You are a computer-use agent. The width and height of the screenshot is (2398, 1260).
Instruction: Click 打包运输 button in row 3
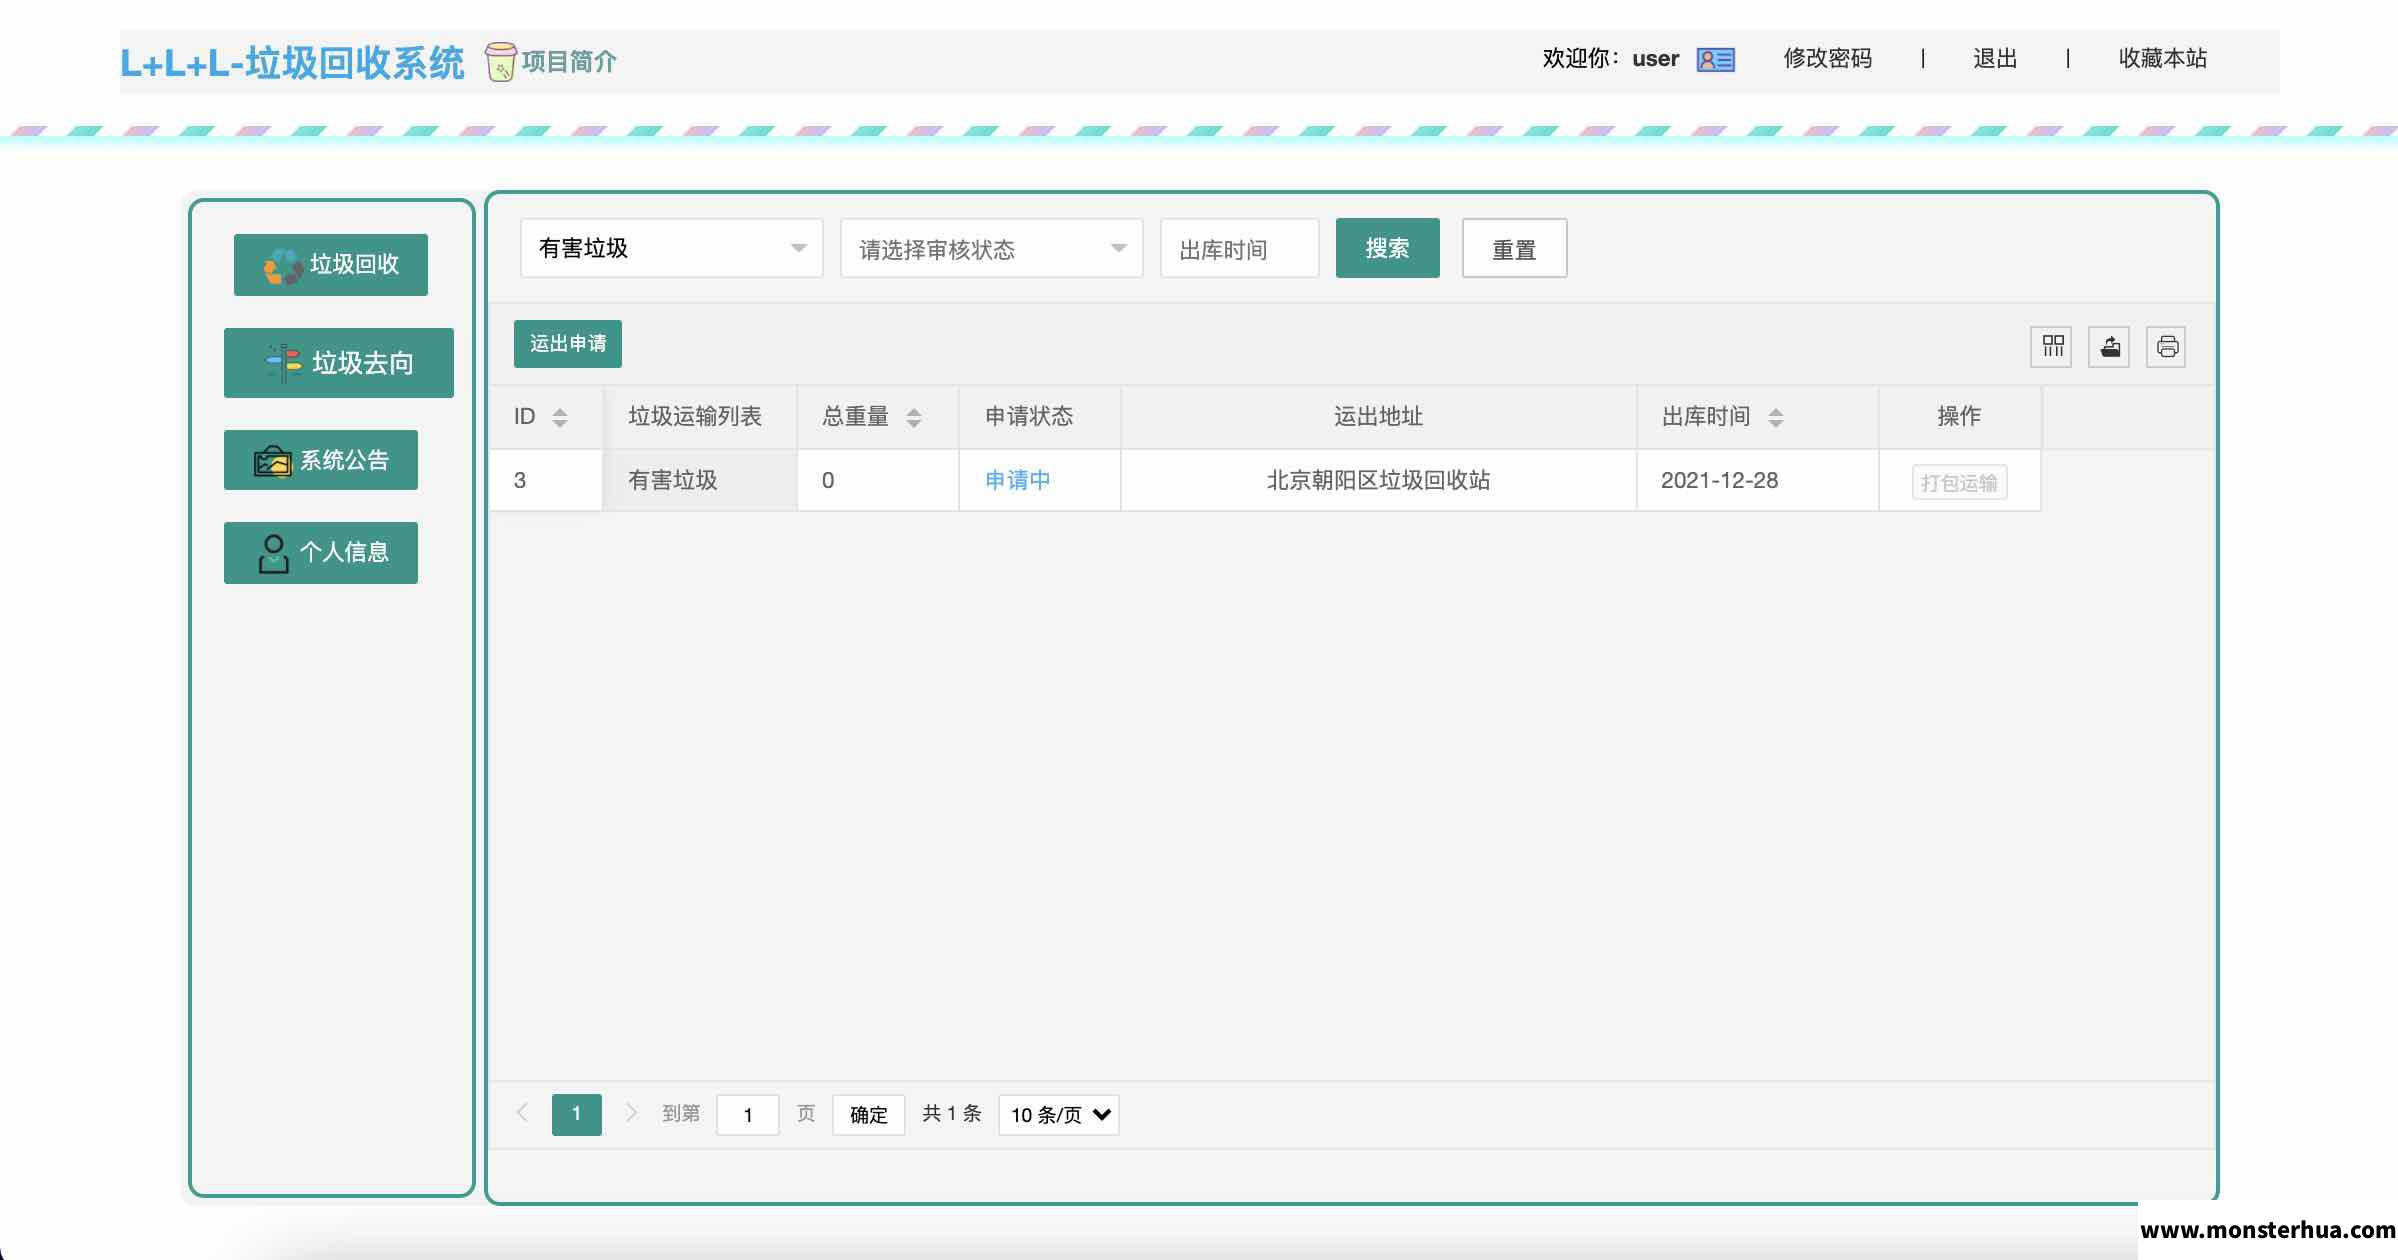pos(1959,482)
